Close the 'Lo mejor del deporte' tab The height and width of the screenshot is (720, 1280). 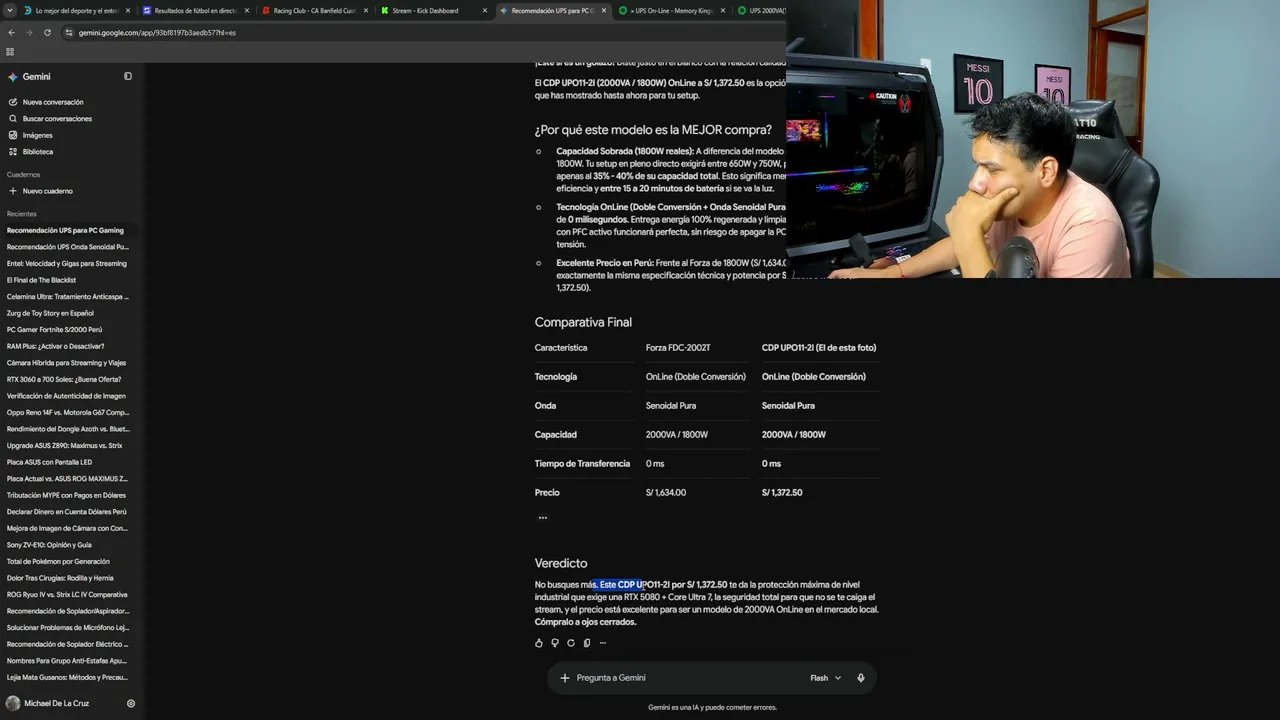click(128, 11)
